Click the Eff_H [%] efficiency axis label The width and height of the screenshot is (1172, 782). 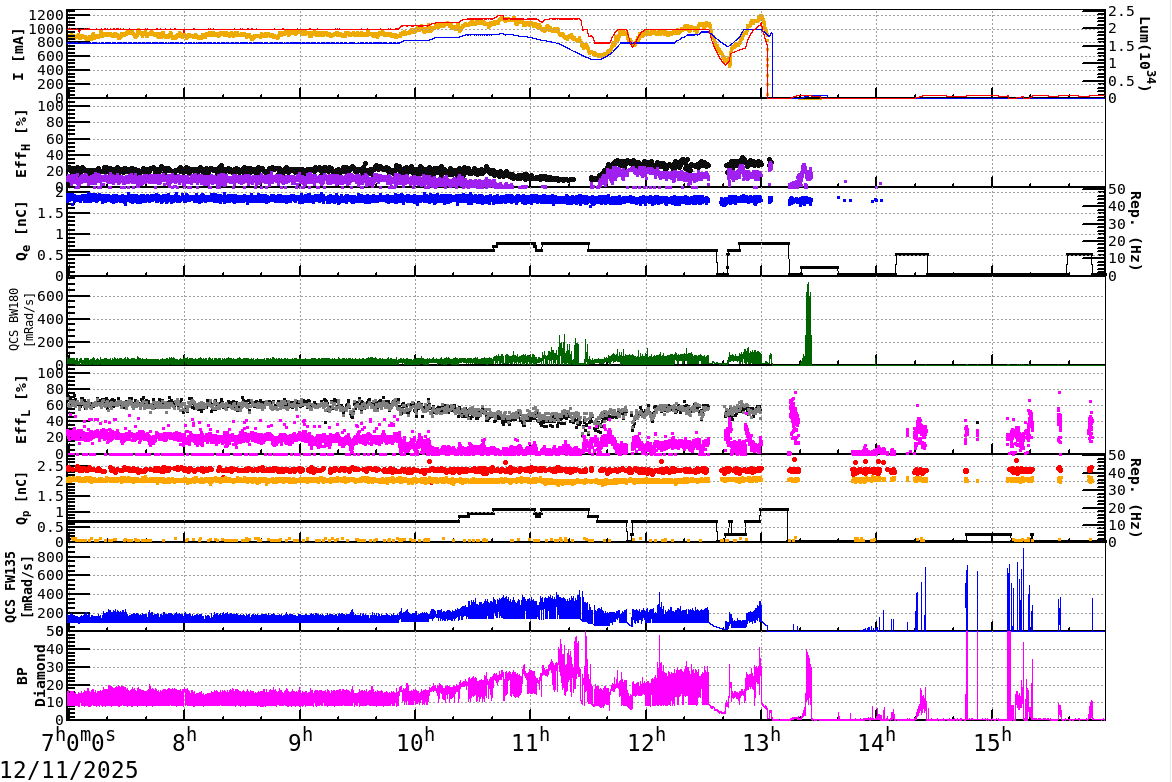click(x=22, y=142)
